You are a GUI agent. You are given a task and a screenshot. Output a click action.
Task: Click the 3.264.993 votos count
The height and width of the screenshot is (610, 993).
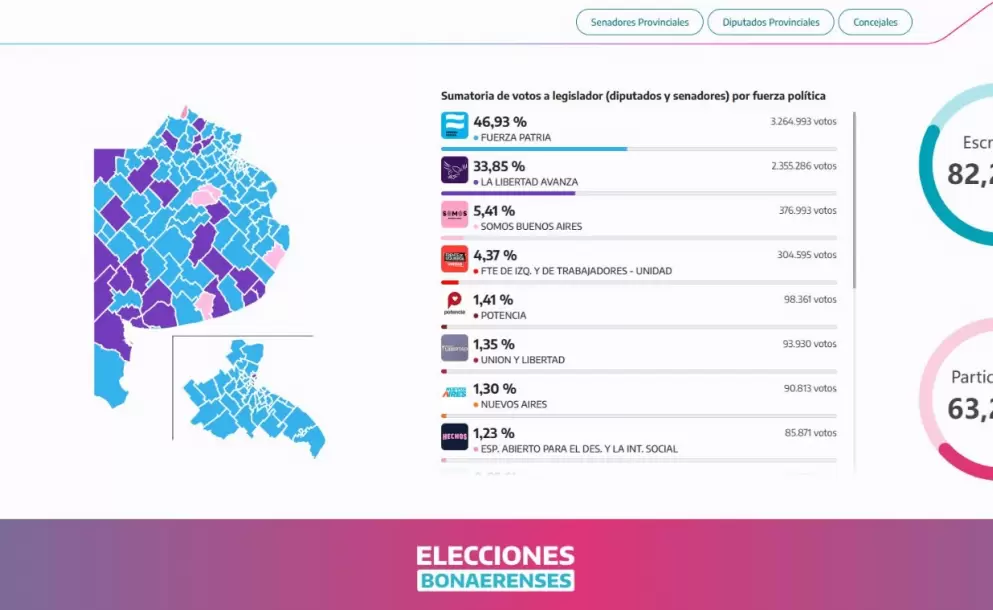click(803, 121)
